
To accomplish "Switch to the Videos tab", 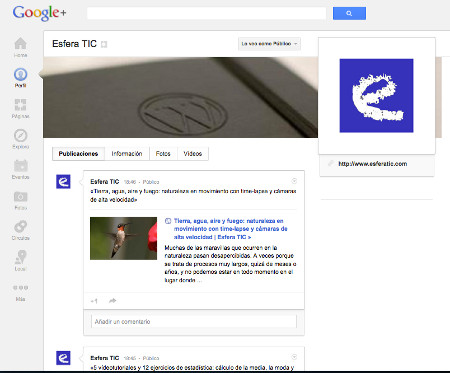I will pyautogui.click(x=193, y=154).
